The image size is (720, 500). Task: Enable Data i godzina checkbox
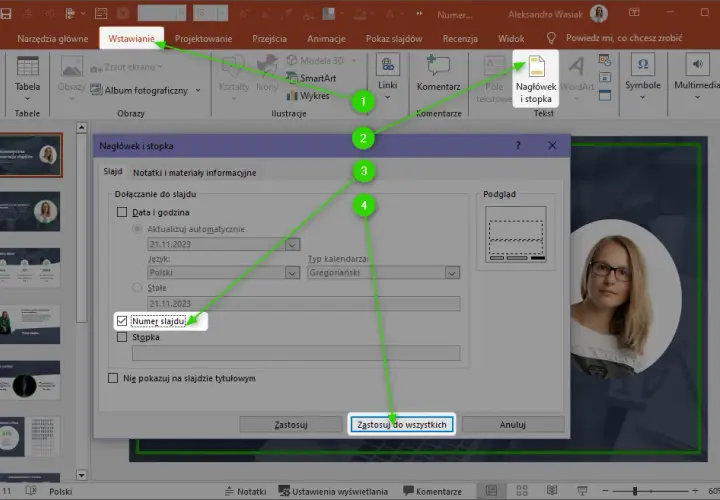pos(122,212)
